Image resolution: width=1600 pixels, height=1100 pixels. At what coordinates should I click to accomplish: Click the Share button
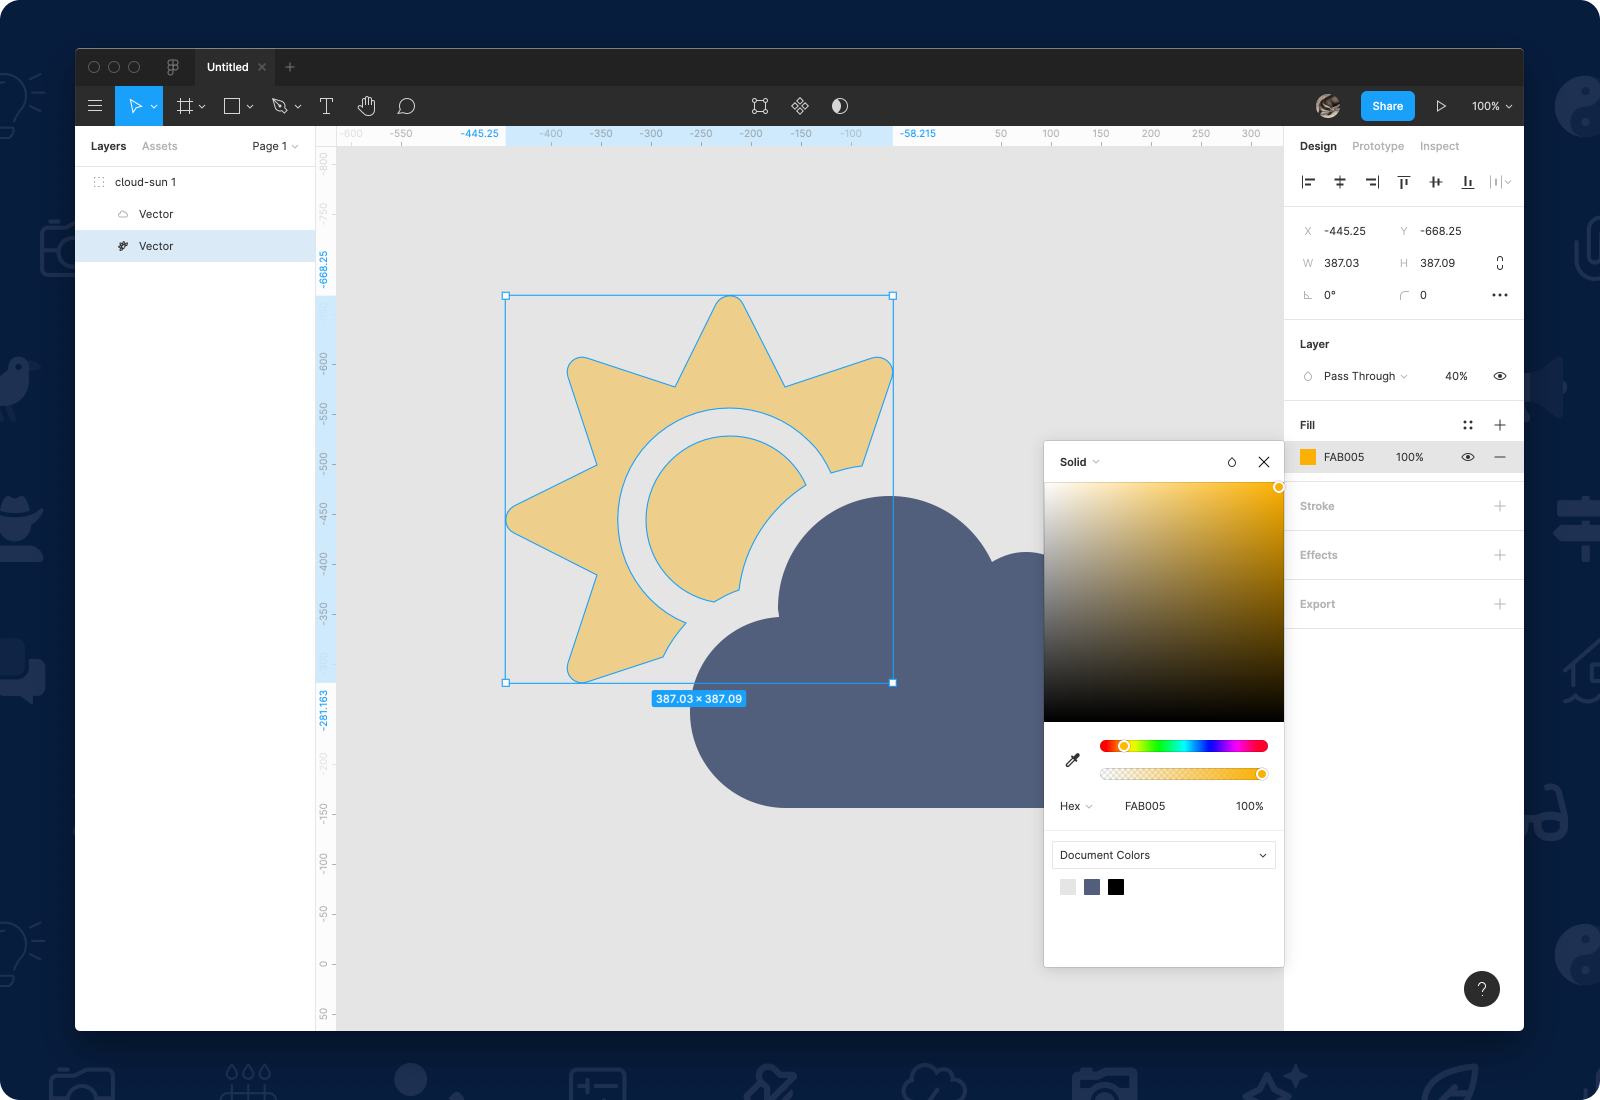pyautogui.click(x=1387, y=106)
